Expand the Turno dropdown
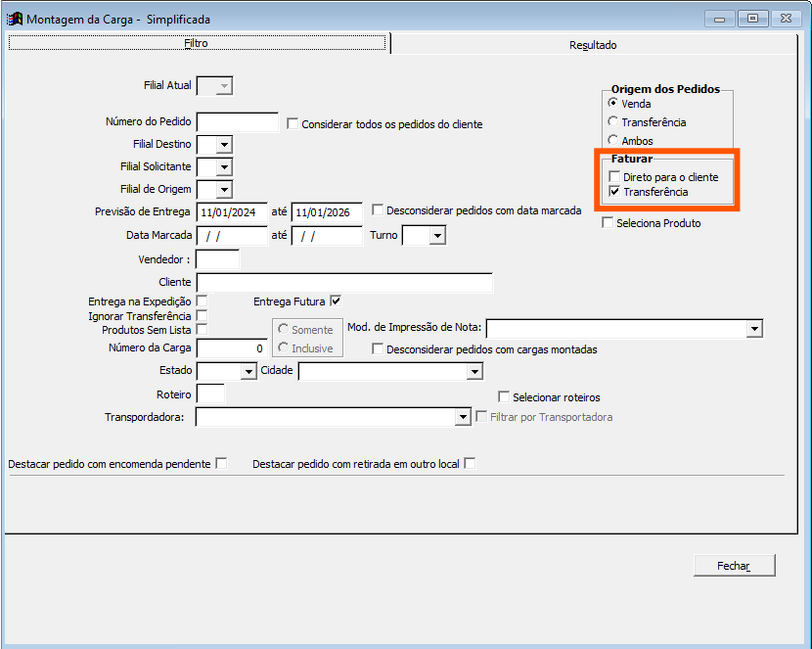This screenshot has width=812, height=649. click(437, 236)
